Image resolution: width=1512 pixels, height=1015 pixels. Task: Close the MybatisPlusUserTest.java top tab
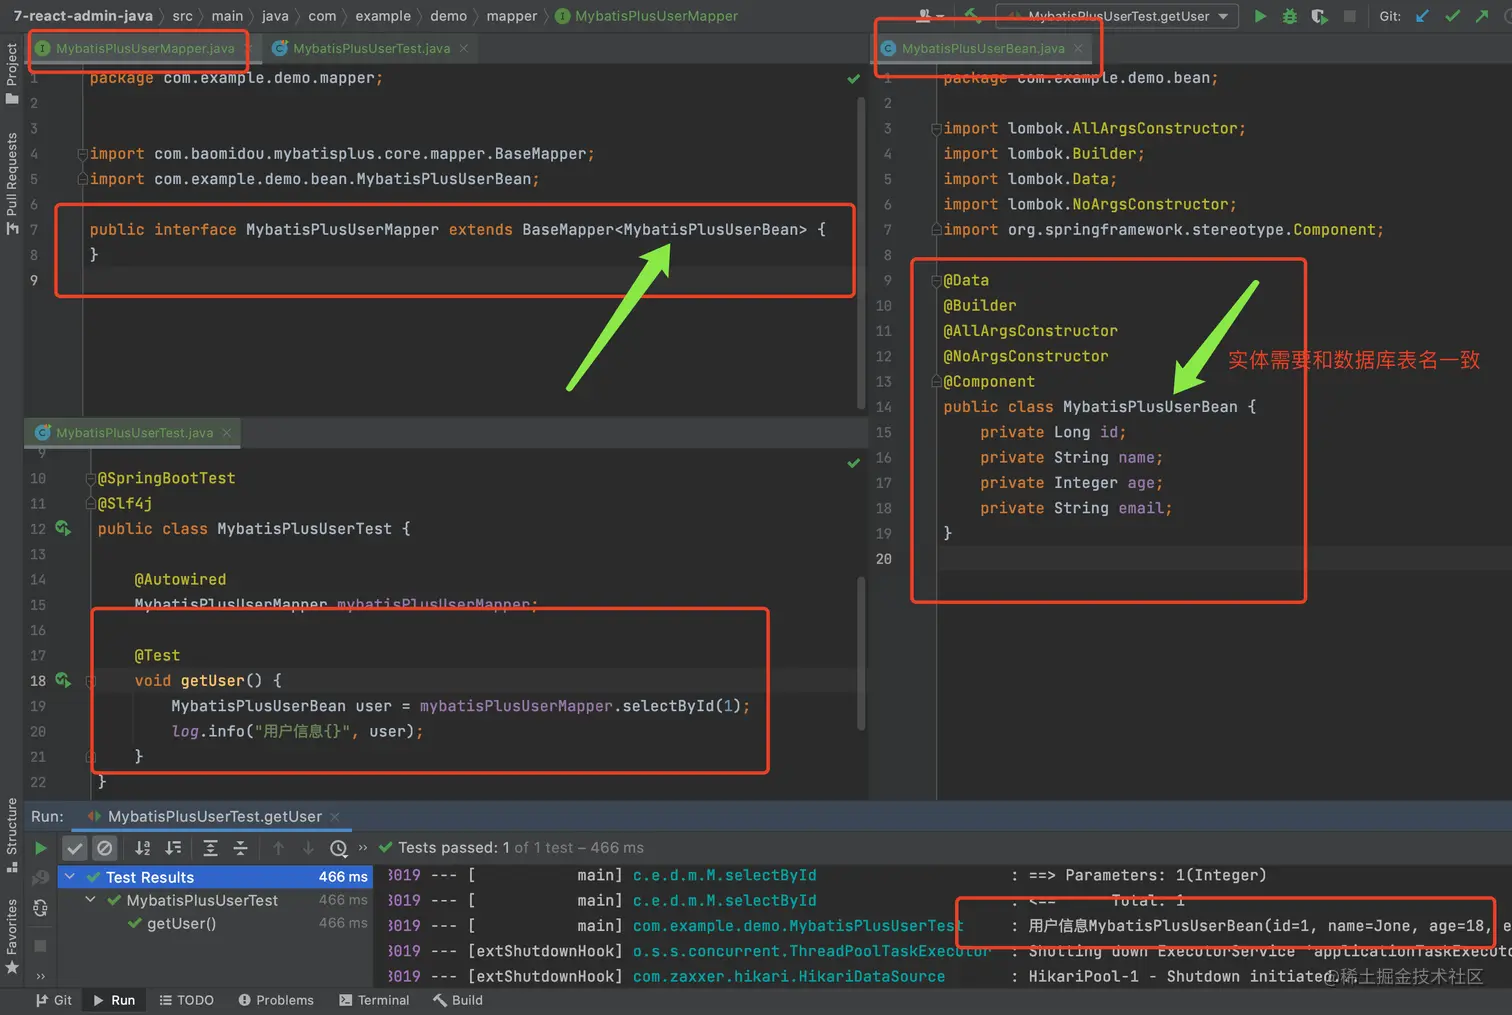click(x=464, y=48)
